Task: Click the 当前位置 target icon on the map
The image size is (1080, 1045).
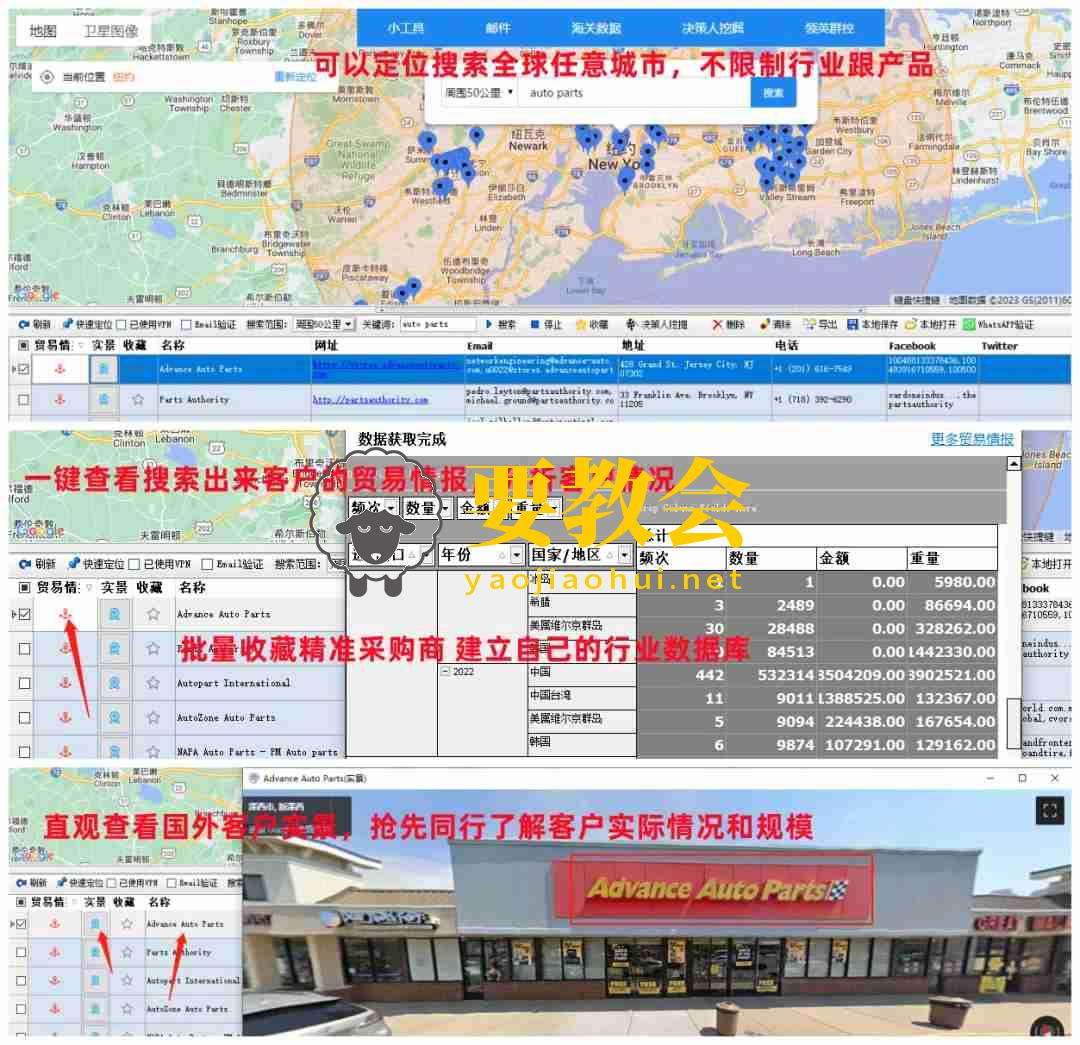Action: click(47, 77)
